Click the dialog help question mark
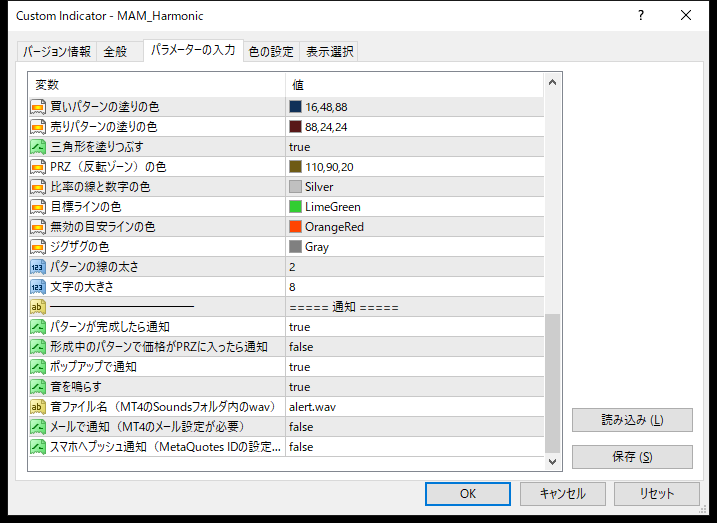Image resolution: width=717 pixels, height=523 pixels. 641,16
